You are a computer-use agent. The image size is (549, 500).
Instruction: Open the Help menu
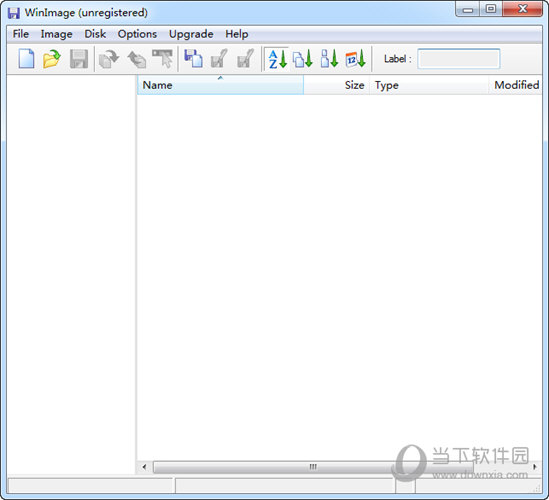click(x=237, y=34)
